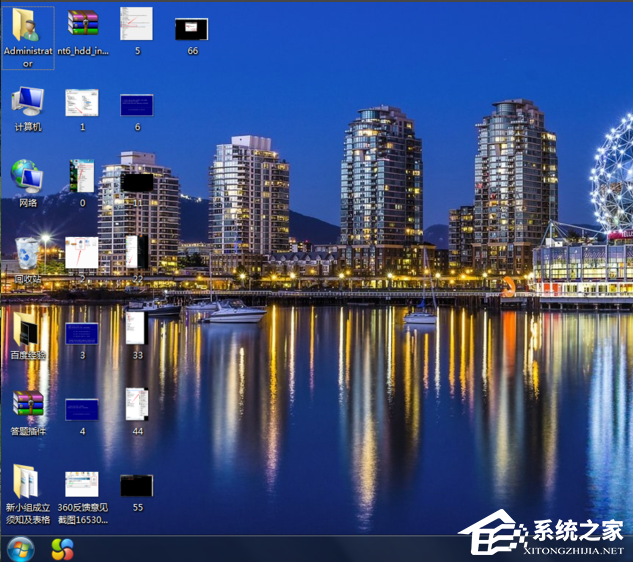Open the Windows Start menu button
Viewport: 633px width, 564px height.
click(20, 549)
